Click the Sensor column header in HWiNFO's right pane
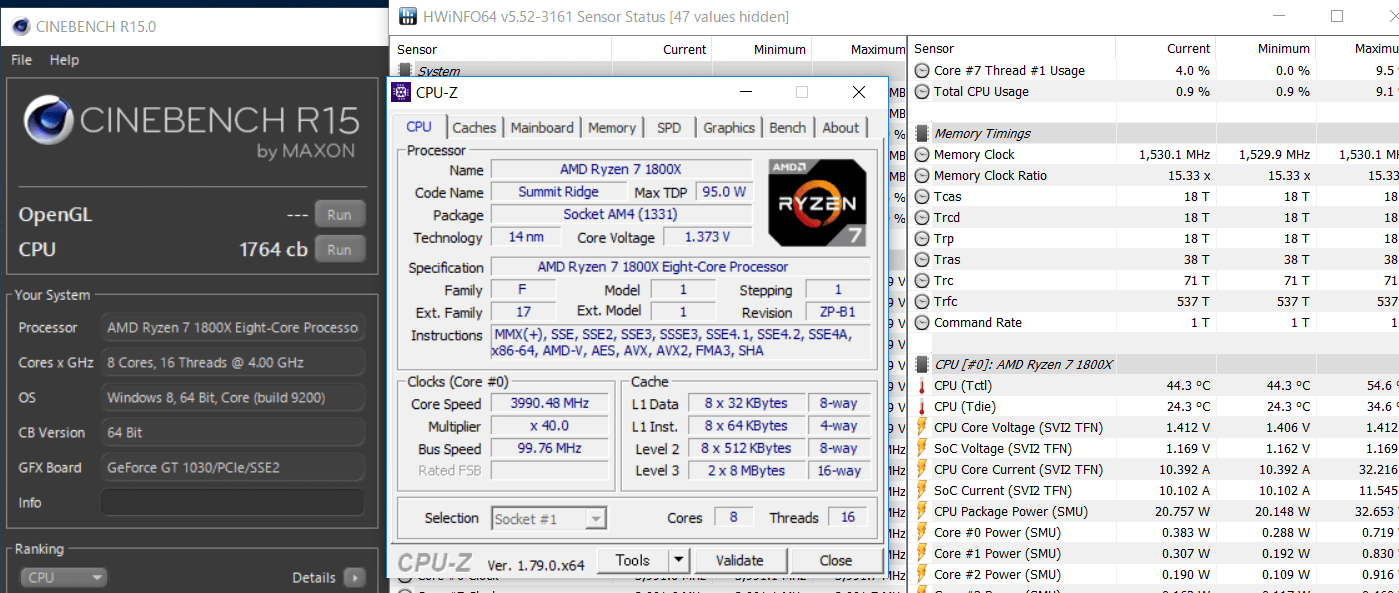The width and height of the screenshot is (1399, 593). (1012, 48)
